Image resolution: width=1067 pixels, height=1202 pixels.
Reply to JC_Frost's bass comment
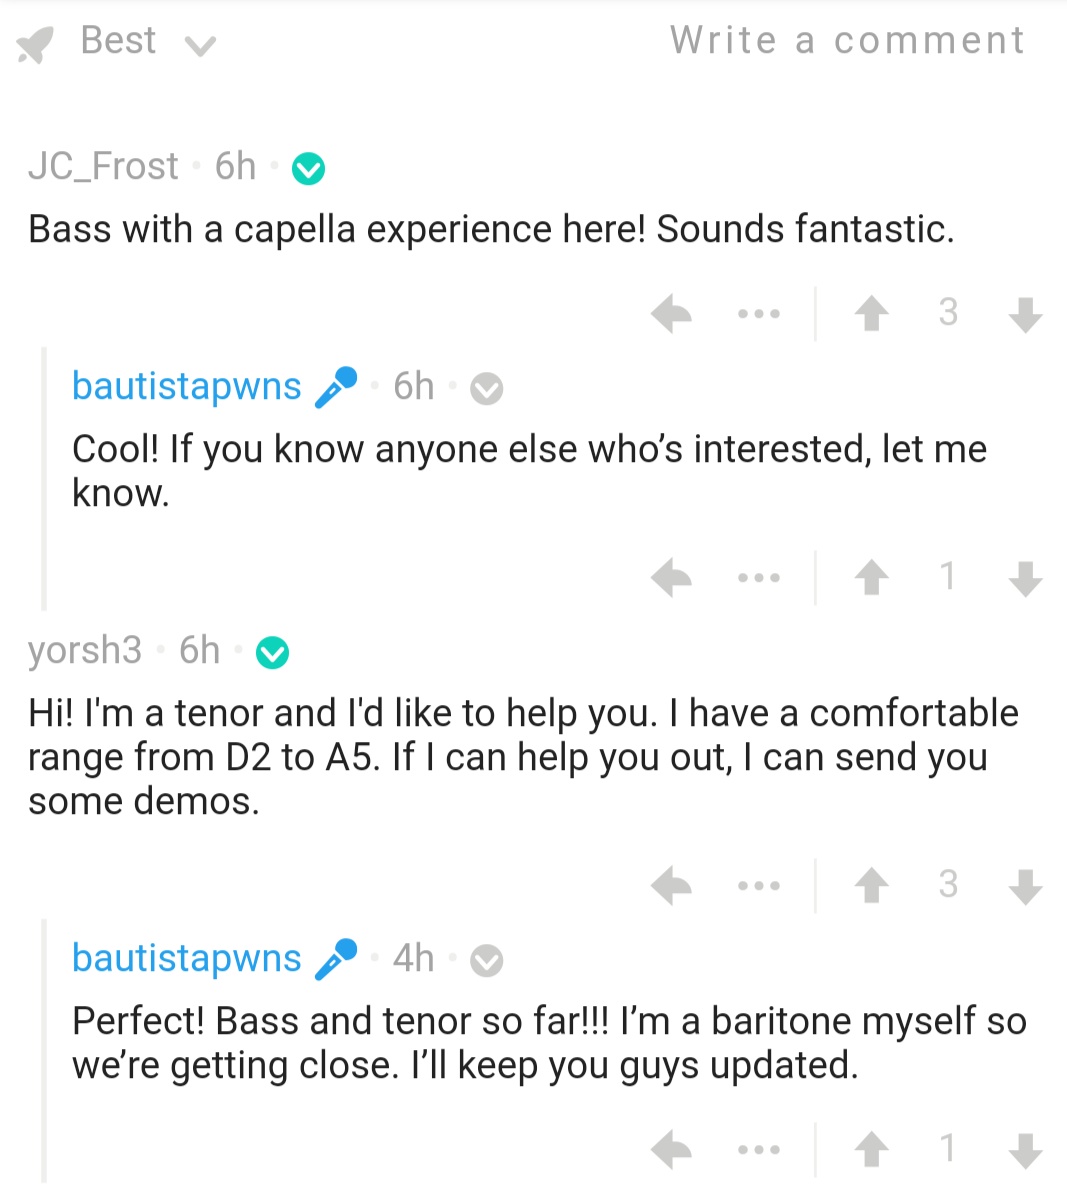672,314
